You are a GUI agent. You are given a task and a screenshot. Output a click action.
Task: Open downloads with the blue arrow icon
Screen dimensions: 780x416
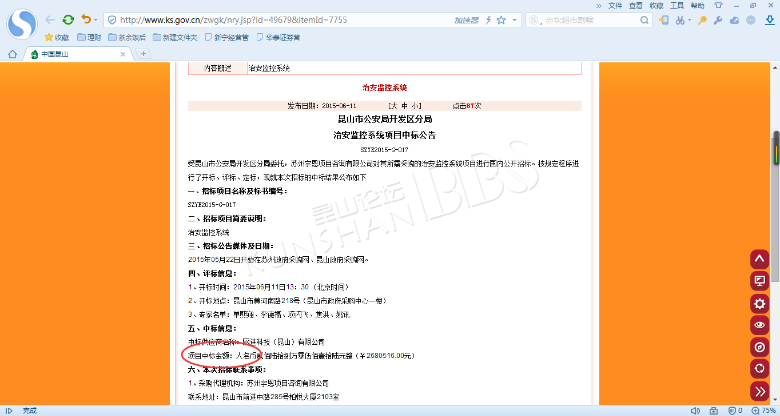tap(770, 20)
